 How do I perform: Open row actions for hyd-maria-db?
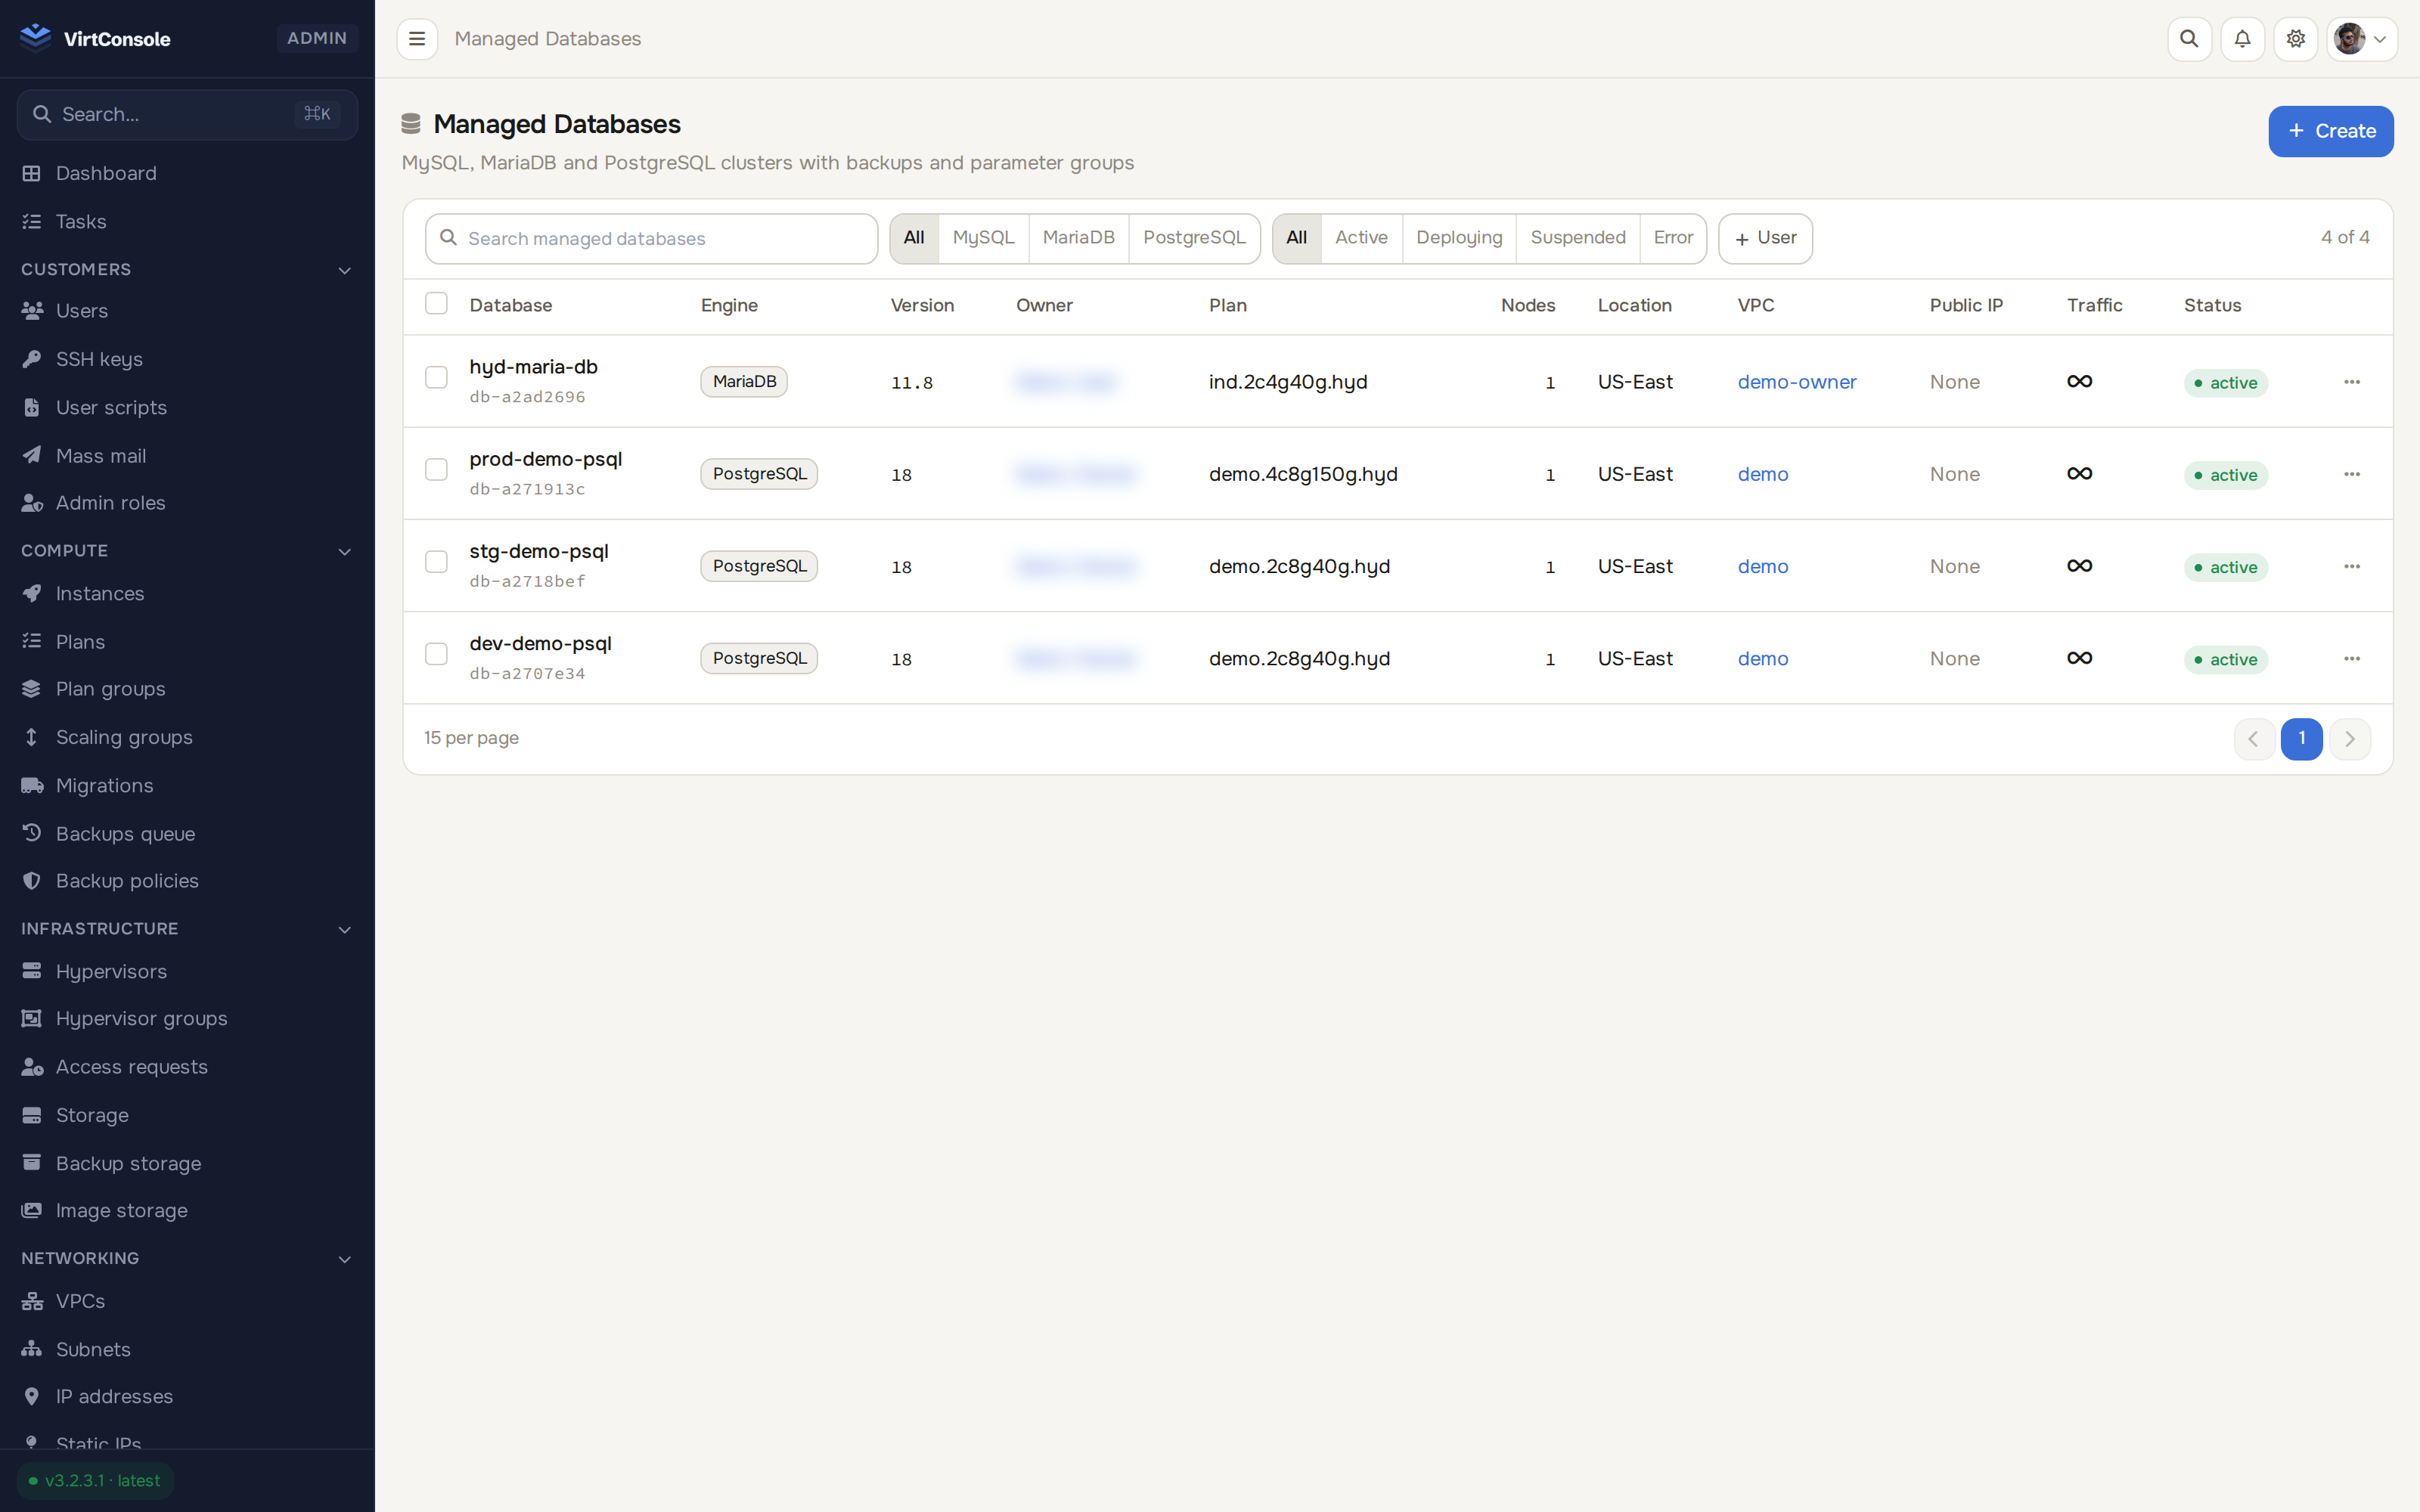point(2352,382)
